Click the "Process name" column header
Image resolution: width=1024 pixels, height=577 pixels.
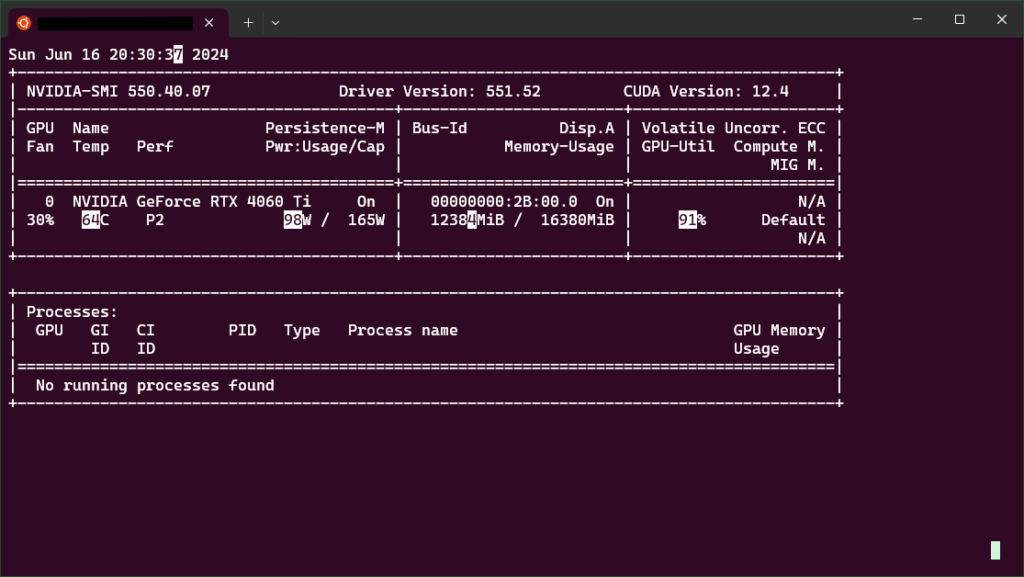403,330
